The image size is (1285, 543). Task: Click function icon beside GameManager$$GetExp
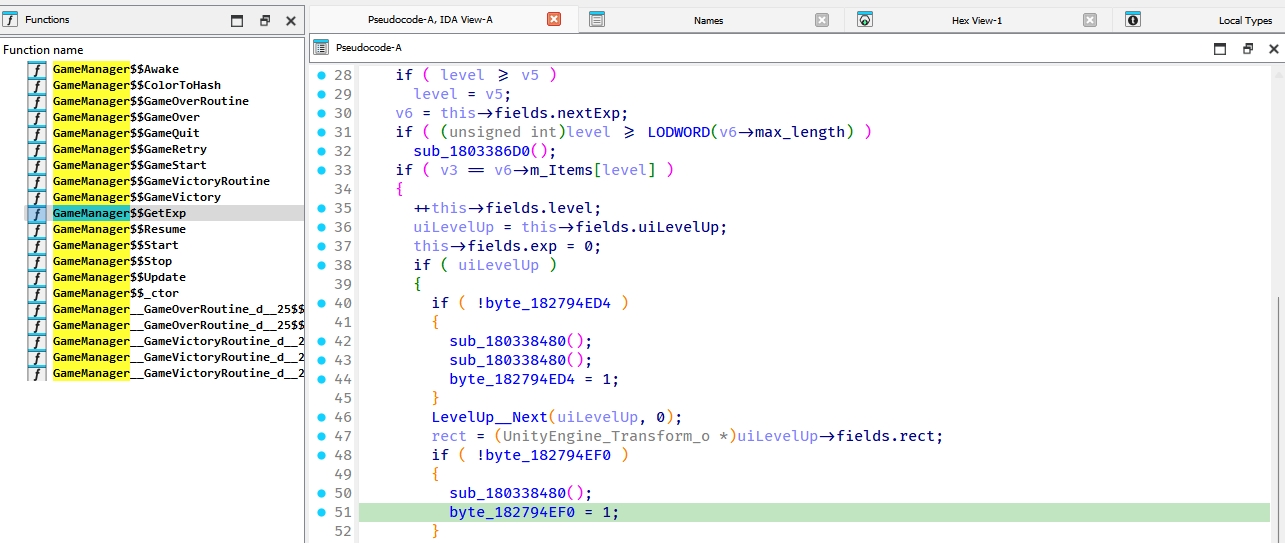(x=37, y=213)
